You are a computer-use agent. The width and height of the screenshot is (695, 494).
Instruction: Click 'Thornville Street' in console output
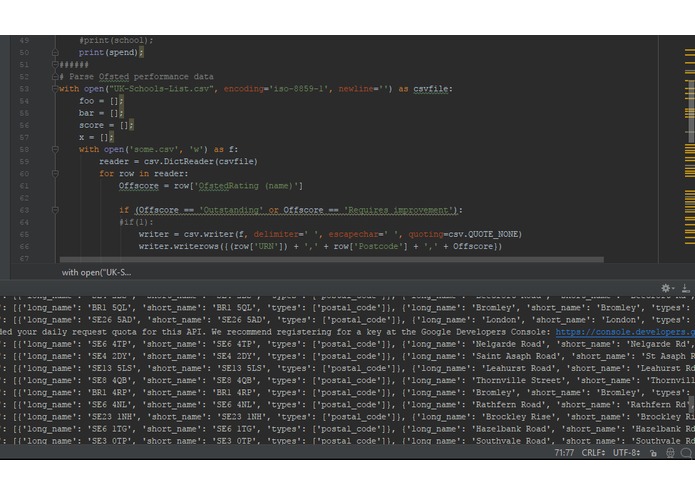(x=519, y=380)
